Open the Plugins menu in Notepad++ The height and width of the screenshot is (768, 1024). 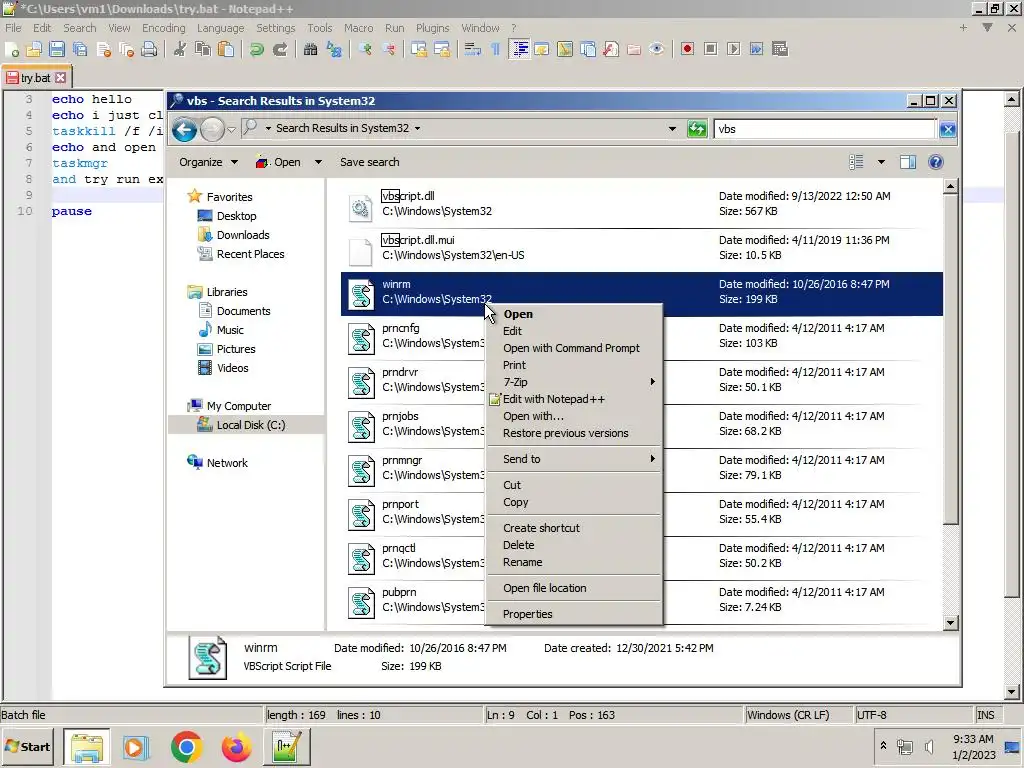click(432, 28)
